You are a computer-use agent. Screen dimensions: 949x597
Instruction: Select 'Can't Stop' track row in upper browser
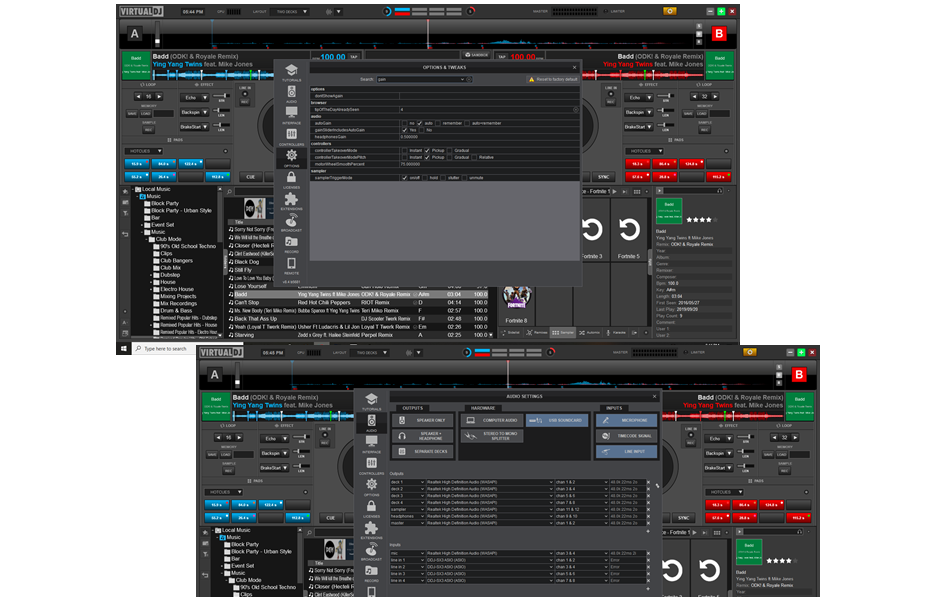pos(358,302)
